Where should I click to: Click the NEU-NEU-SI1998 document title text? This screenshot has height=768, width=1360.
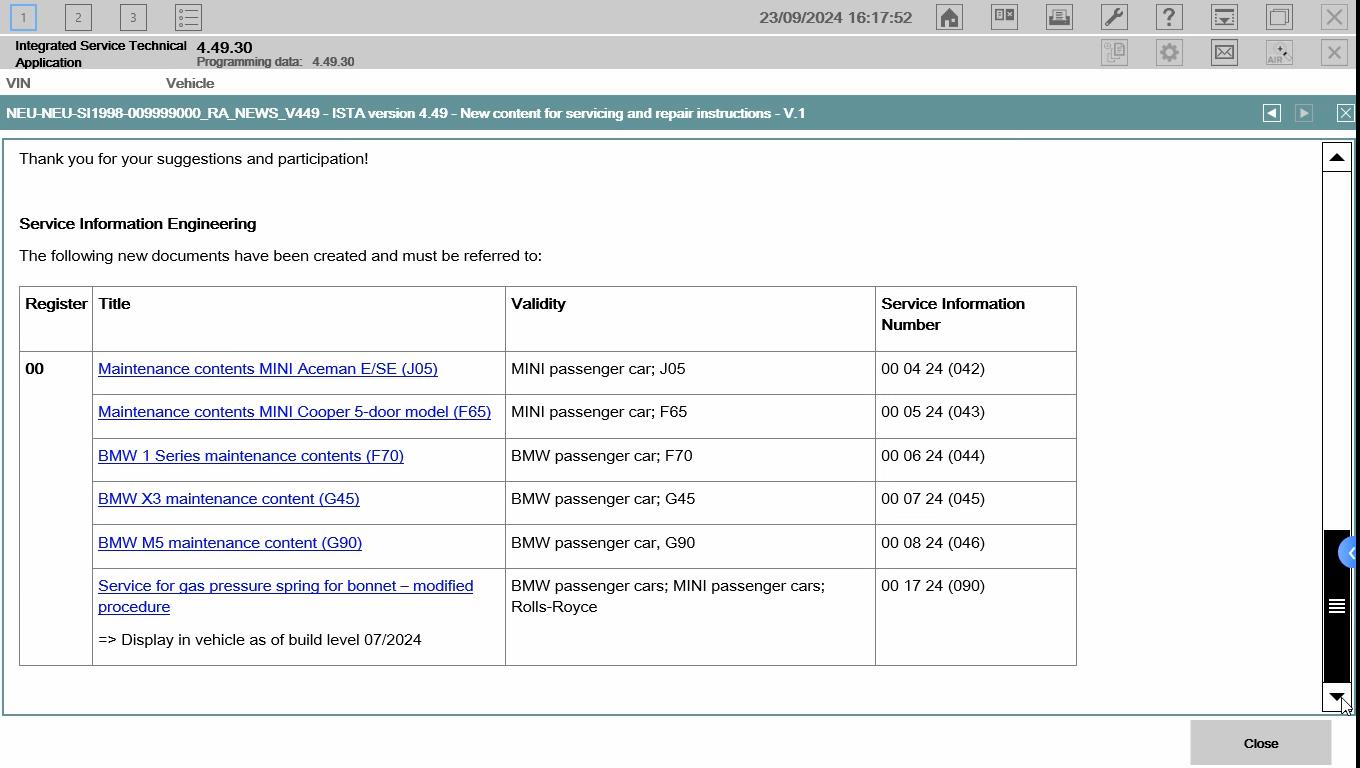[x=406, y=113]
